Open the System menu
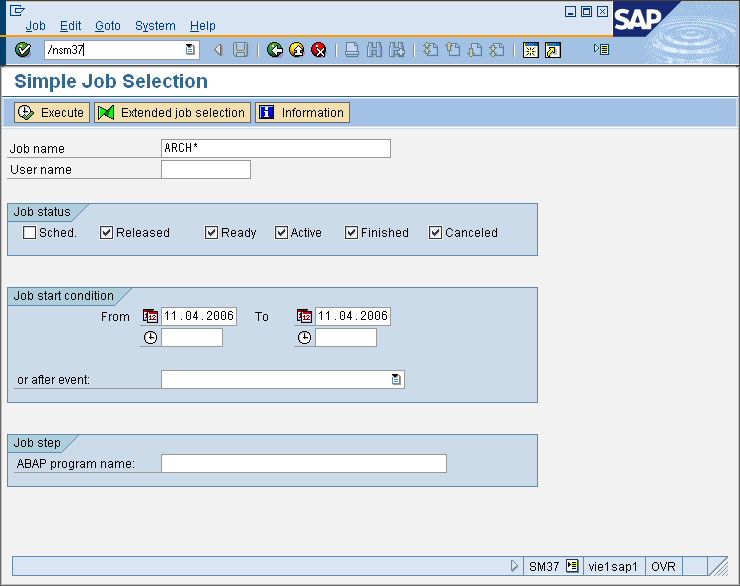Image resolution: width=740 pixels, height=586 pixels. tap(155, 26)
